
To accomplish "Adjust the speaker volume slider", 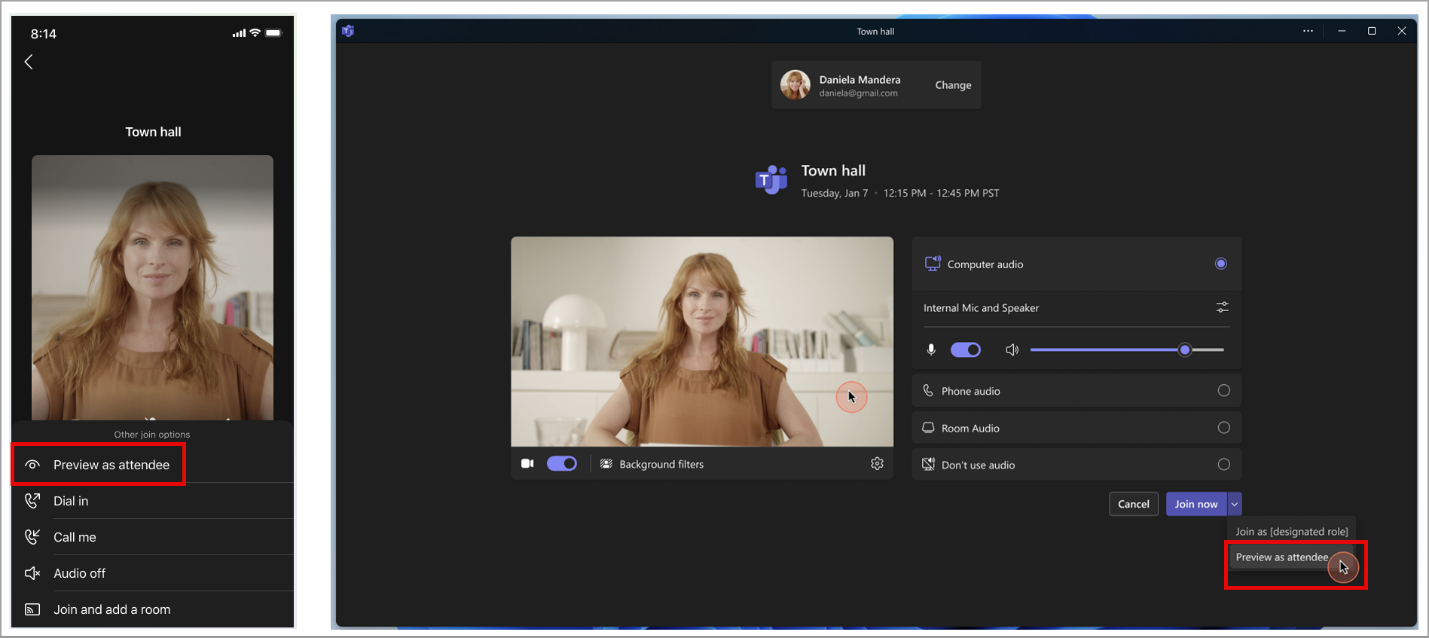I will coord(1127,350).
